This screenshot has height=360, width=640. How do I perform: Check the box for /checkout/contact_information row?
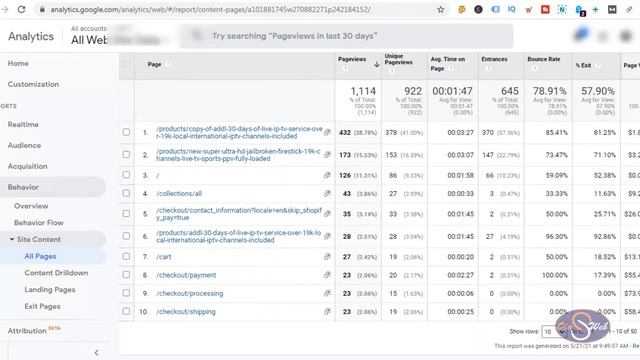click(127, 213)
